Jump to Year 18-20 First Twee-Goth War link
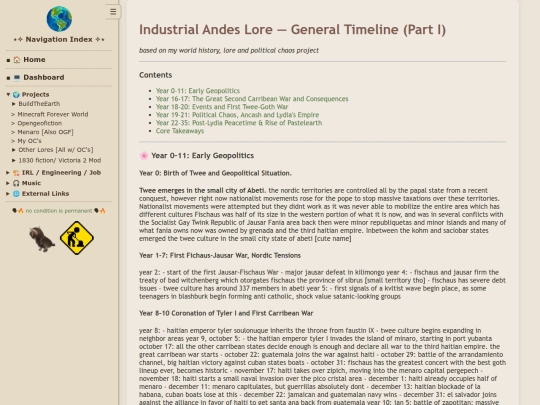The image size is (540, 405). point(222,107)
